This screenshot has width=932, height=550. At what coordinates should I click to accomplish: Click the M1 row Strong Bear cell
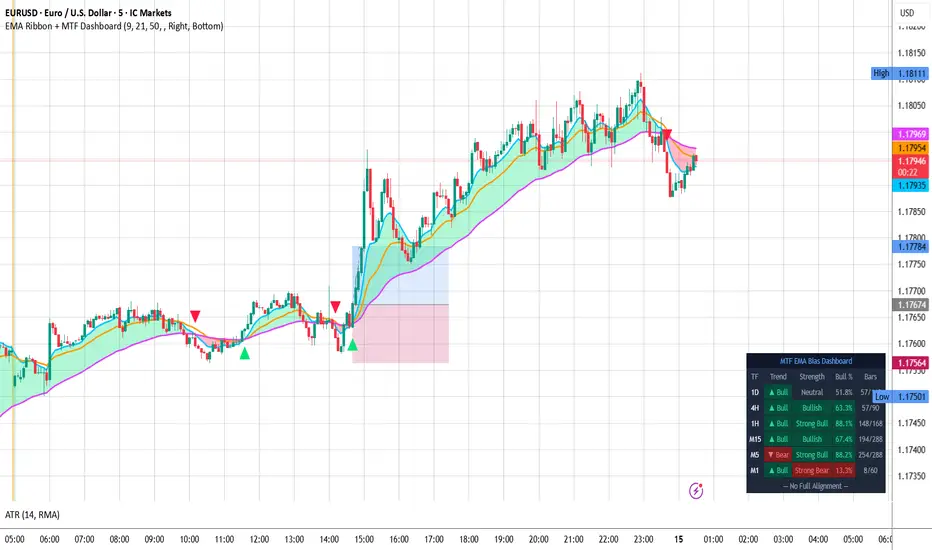pos(811,470)
